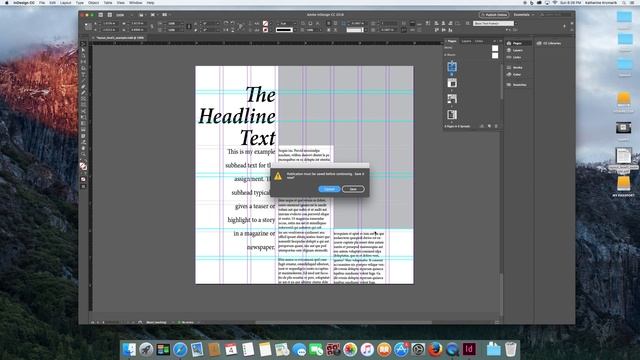The width and height of the screenshot is (640, 360).
Task: Click the Publish Online button
Action: (x=494, y=15)
